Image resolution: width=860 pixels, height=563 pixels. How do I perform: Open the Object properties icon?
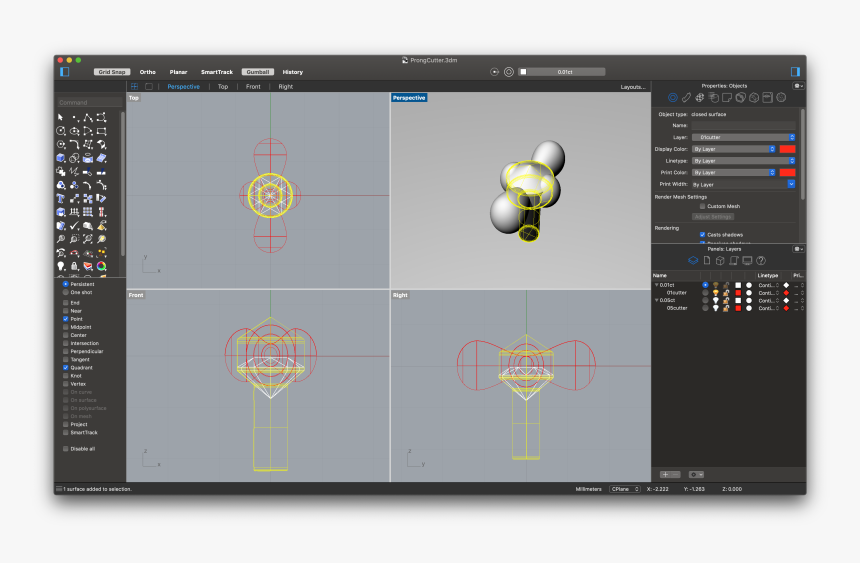click(673, 98)
